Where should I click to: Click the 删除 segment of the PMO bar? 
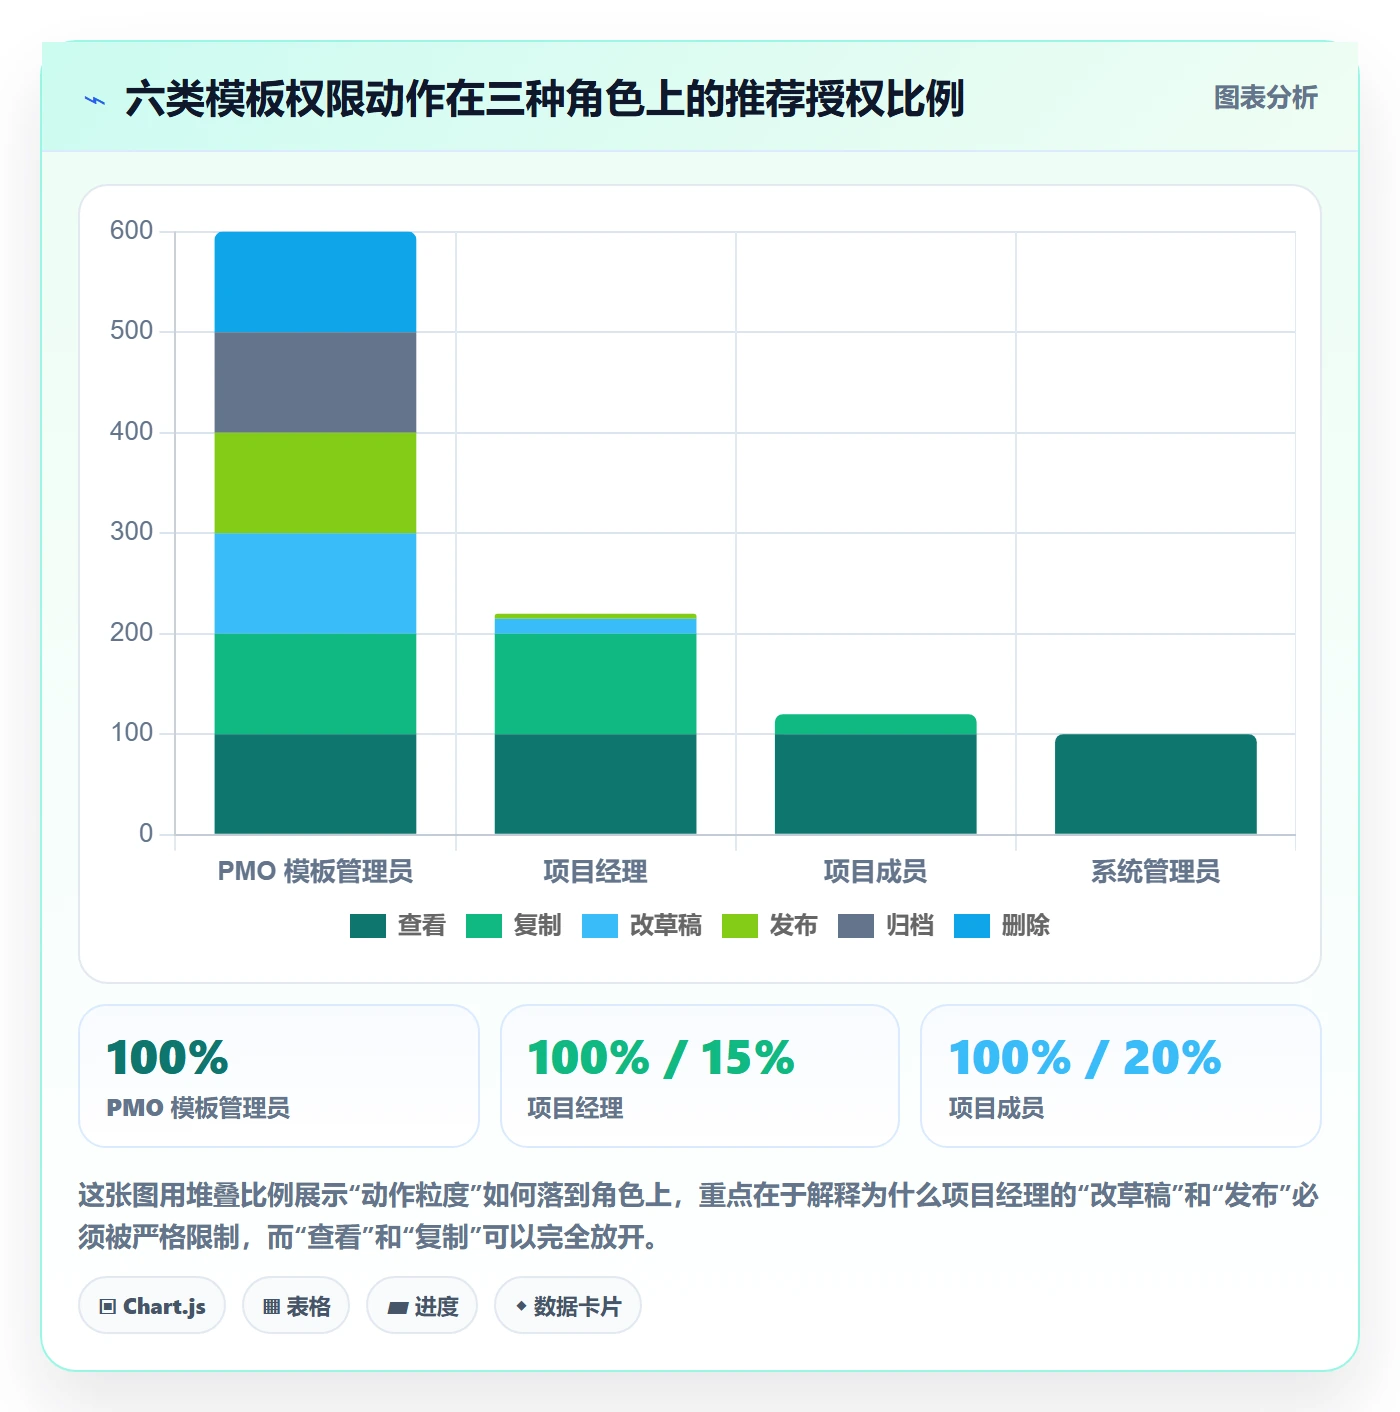pyautogui.click(x=315, y=282)
